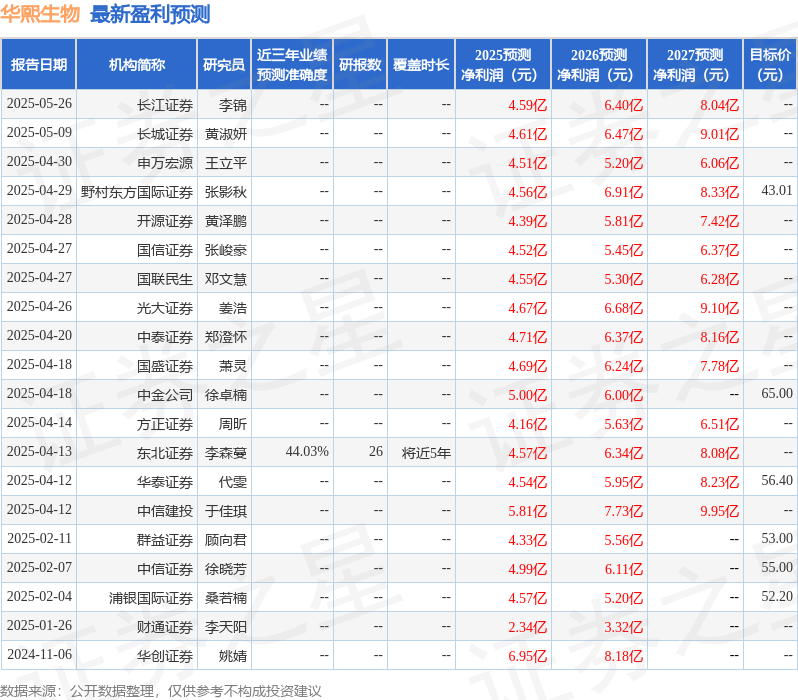Select researcher 张影秋

[225, 192]
